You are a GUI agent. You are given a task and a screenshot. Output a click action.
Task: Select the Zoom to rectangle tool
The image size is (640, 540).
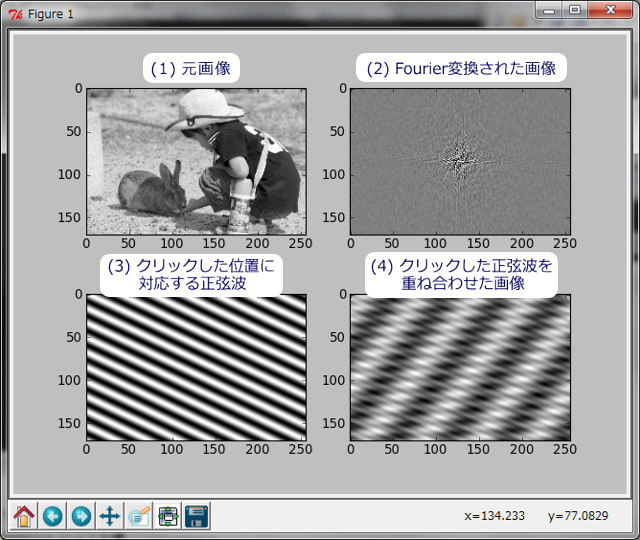click(x=139, y=516)
